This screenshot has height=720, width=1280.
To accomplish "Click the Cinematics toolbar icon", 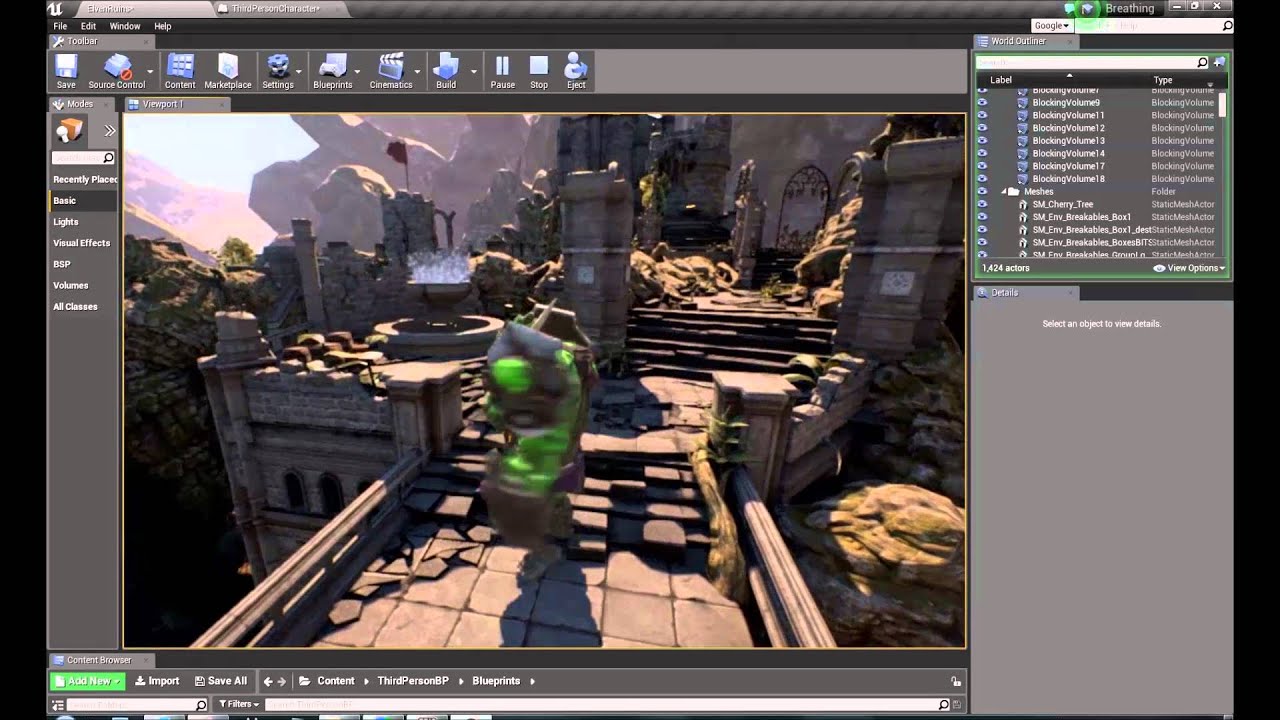I will tap(391, 71).
